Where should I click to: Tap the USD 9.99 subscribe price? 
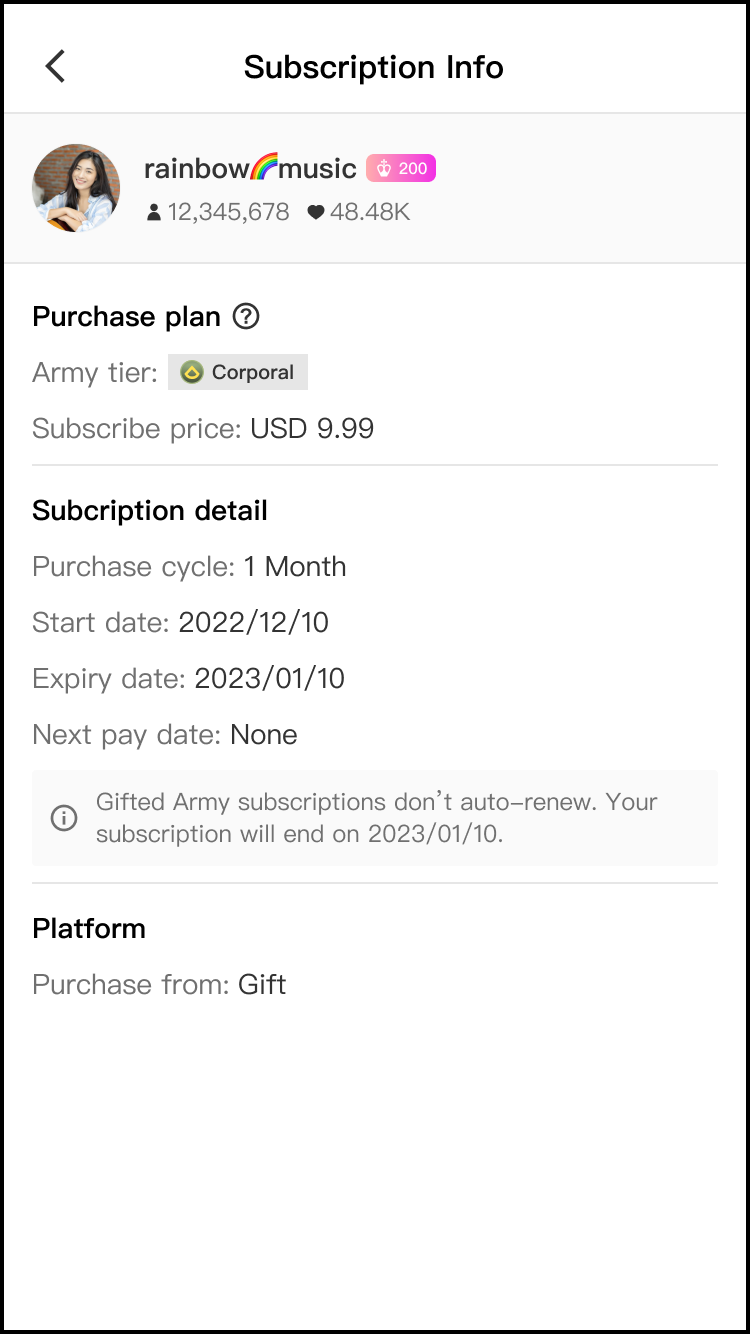point(312,429)
